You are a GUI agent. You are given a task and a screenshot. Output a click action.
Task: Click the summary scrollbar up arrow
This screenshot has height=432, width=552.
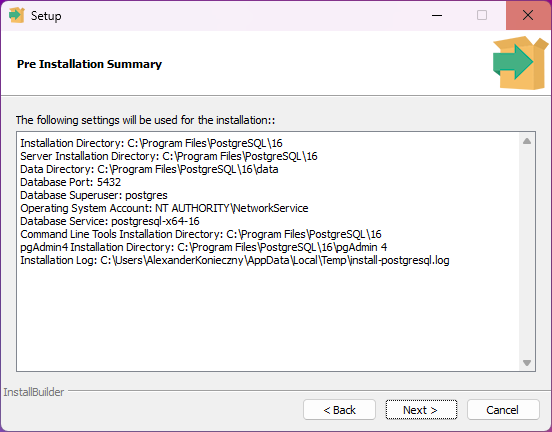(x=527, y=141)
